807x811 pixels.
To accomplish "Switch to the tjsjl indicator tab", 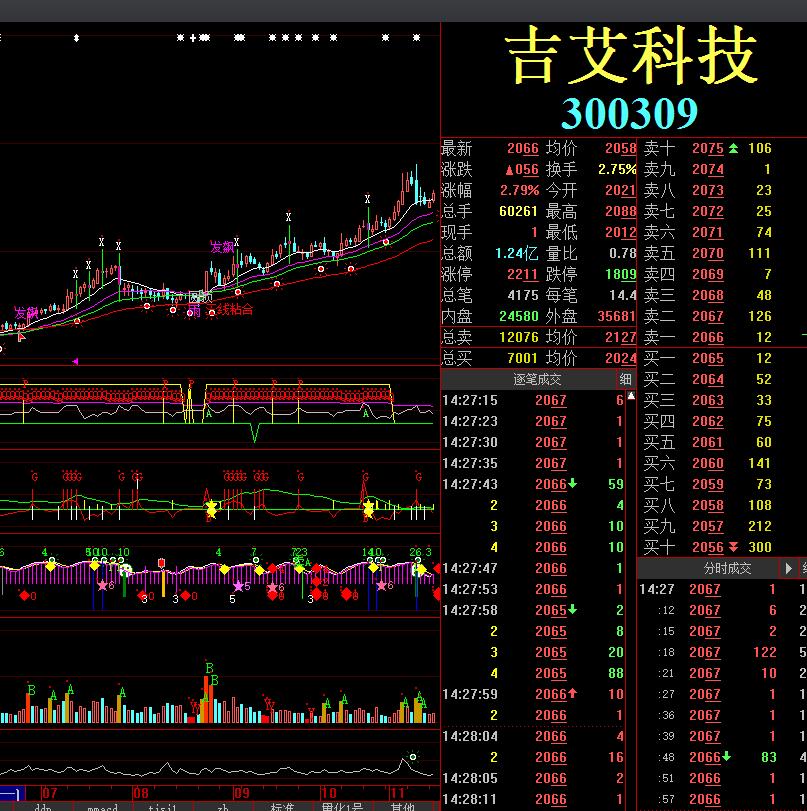I will 162,807.
